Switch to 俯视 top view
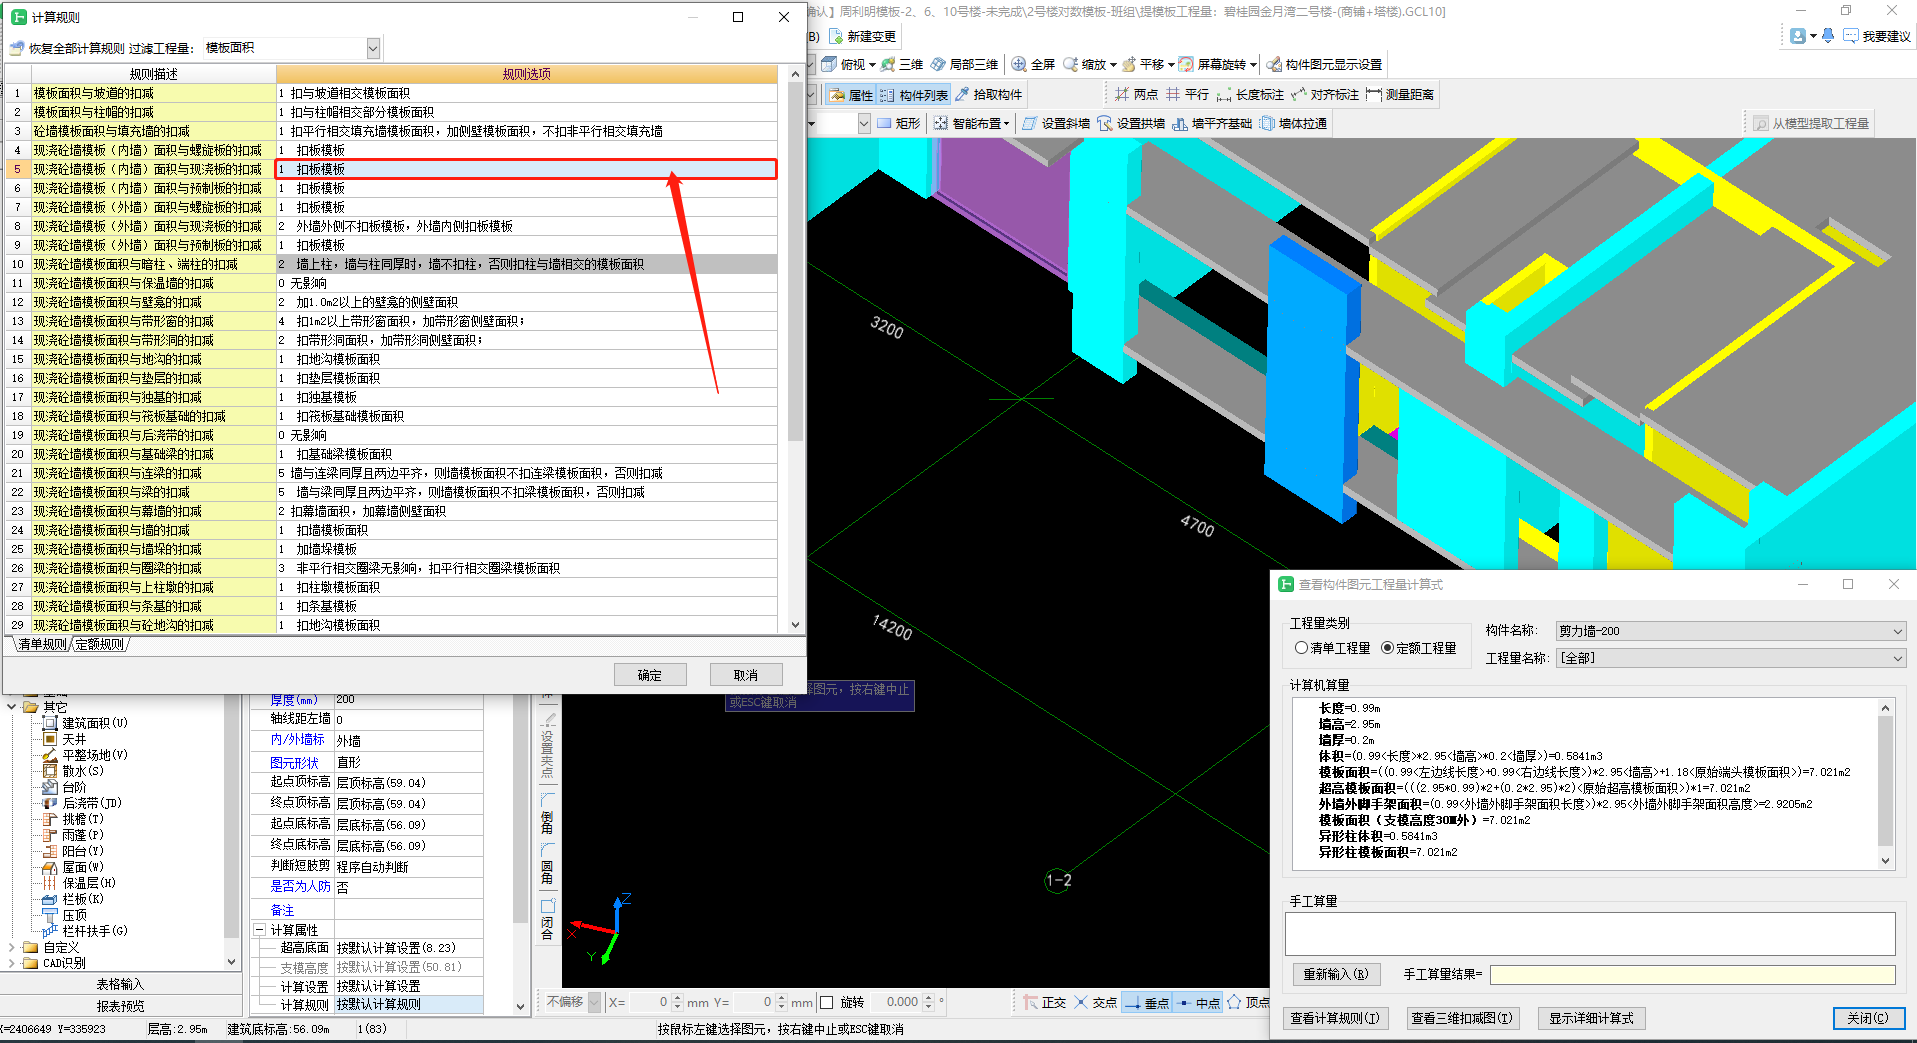Screen dimensions: 1917x1043 848,64
